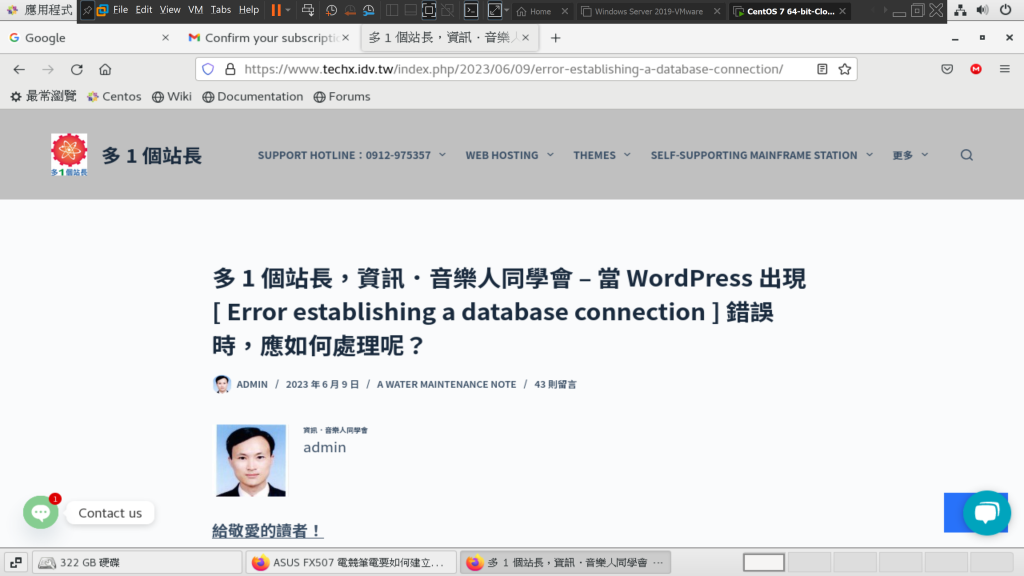This screenshot has width=1024, height=576.
Task: Click the Documentation bookmark link
Action: (x=252, y=97)
